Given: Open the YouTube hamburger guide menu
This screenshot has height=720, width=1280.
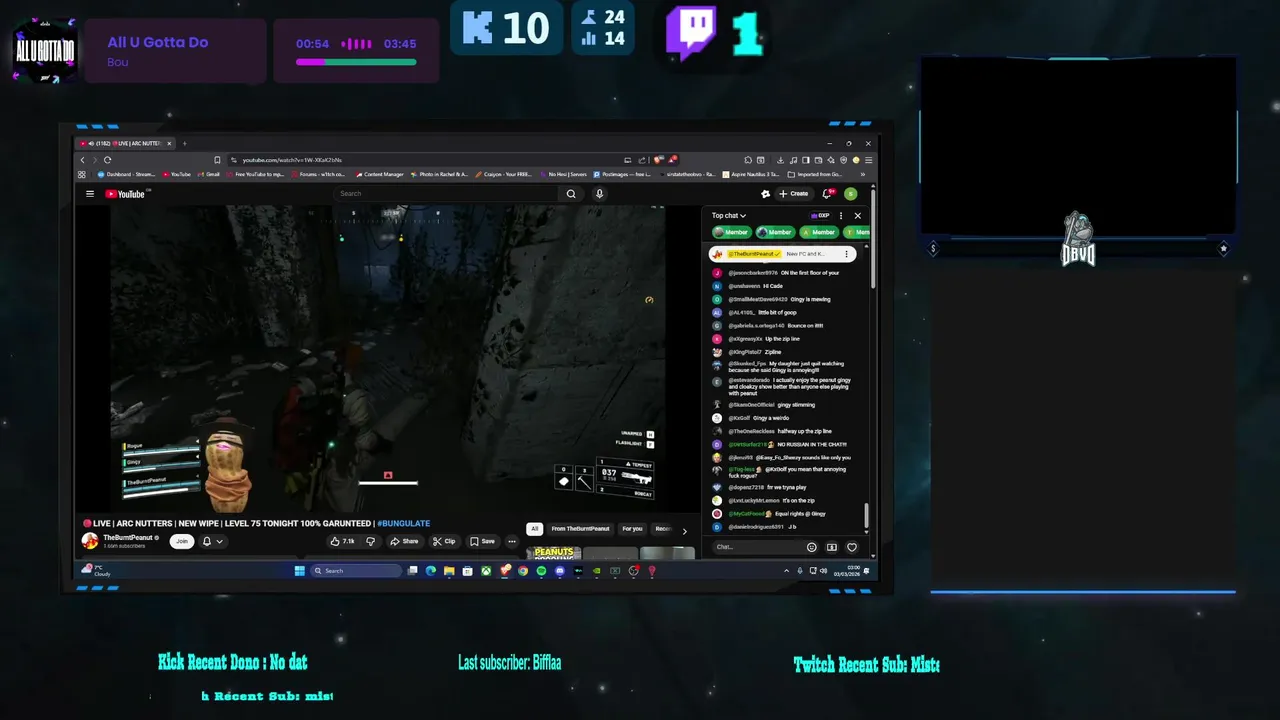Looking at the screenshot, I should pos(90,194).
